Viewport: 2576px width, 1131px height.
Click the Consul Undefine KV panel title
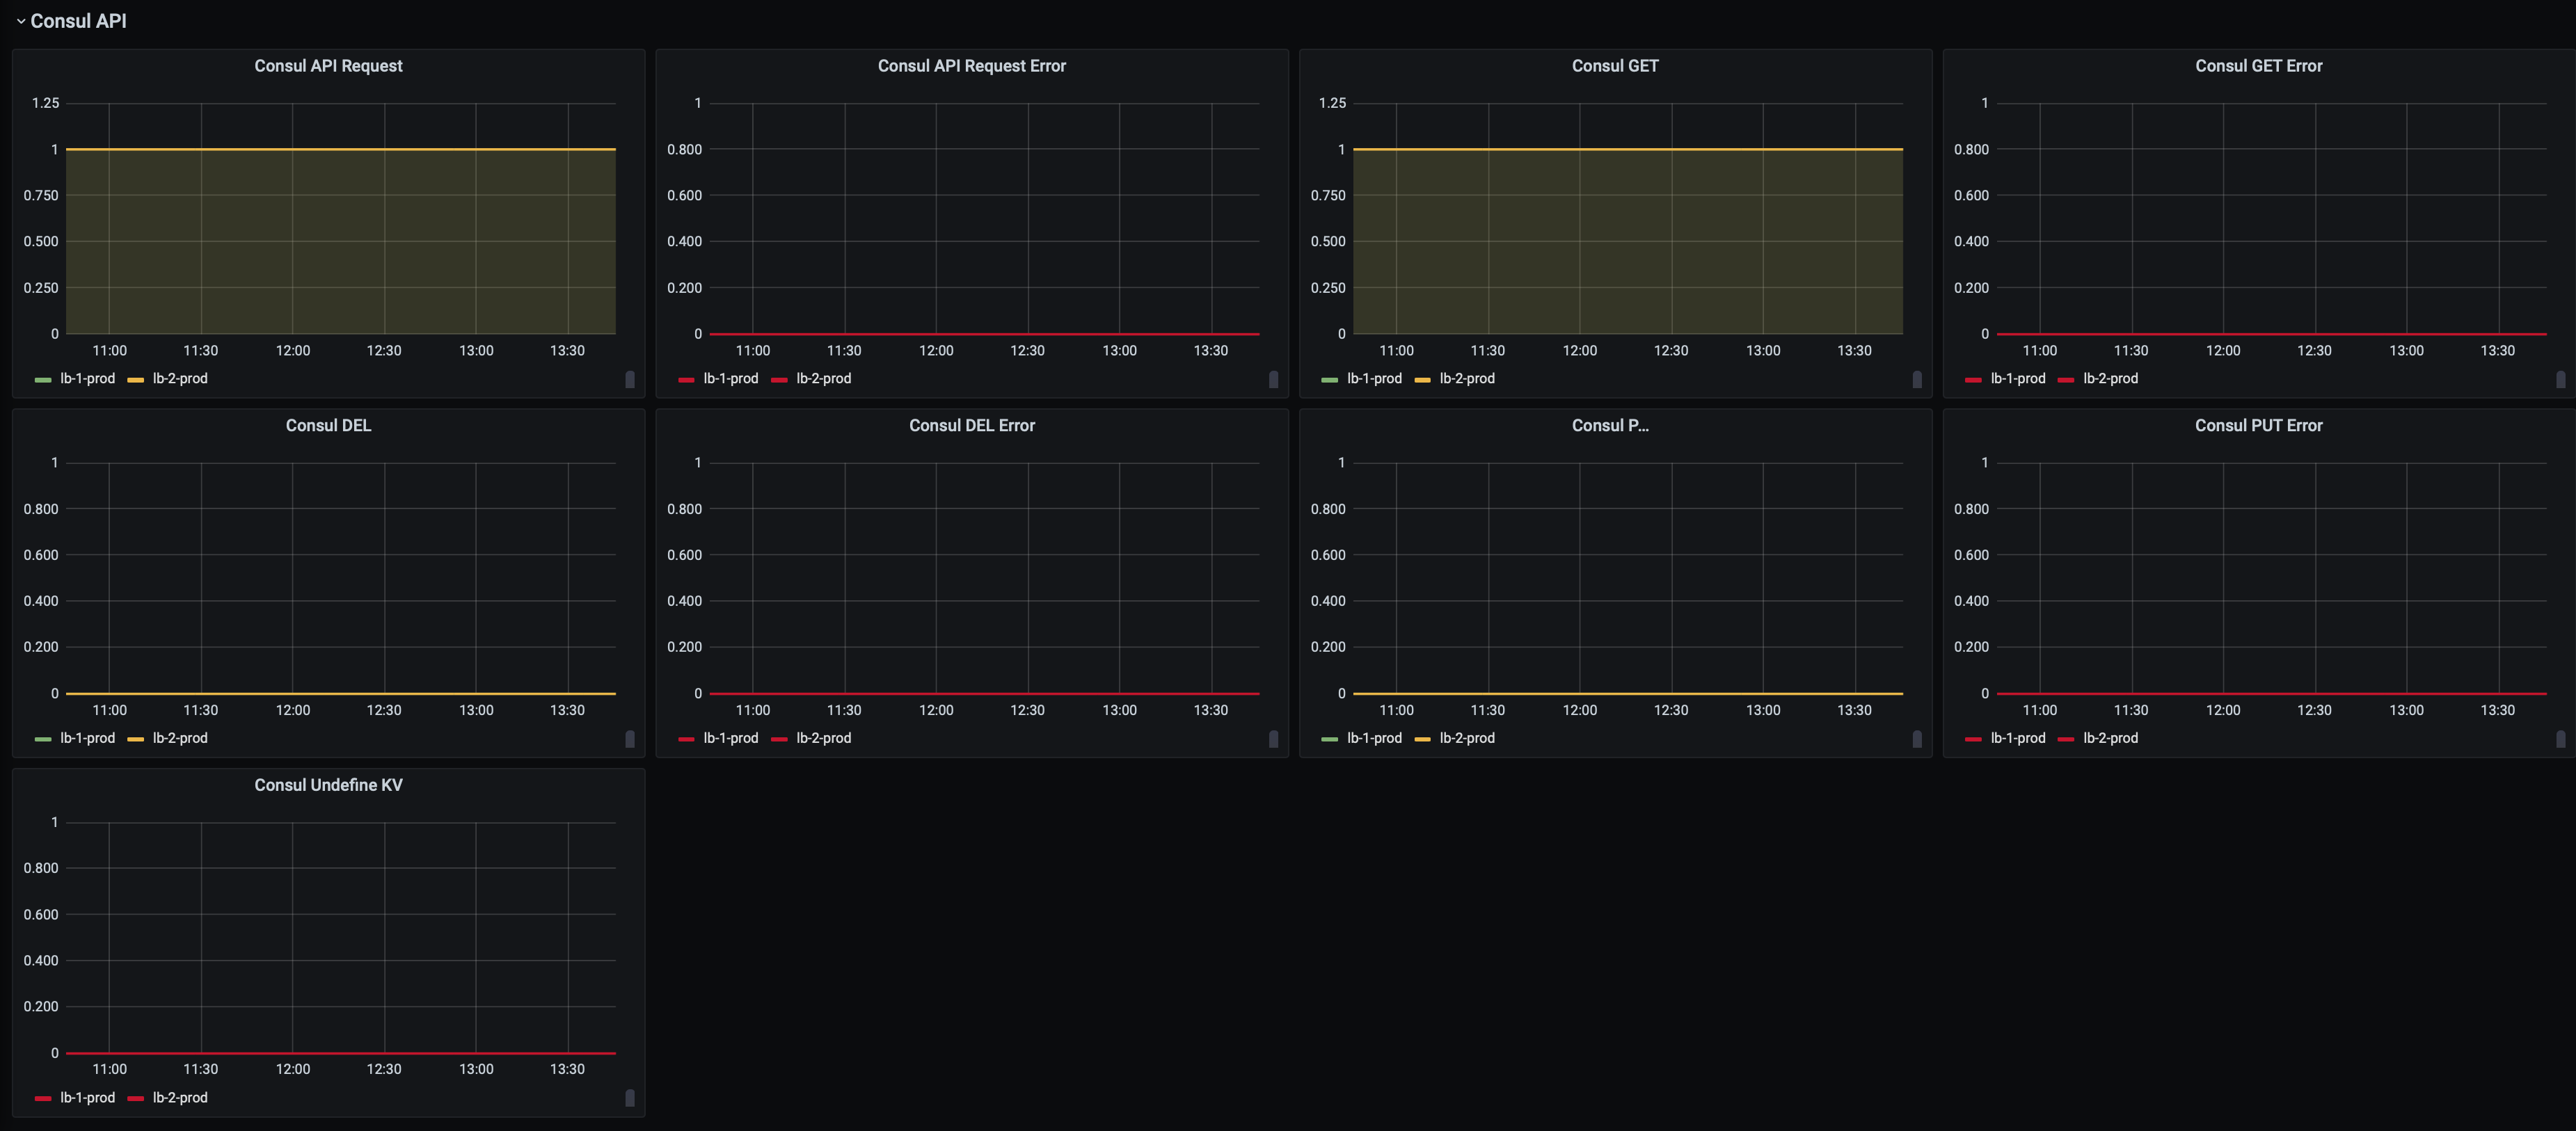(x=328, y=785)
